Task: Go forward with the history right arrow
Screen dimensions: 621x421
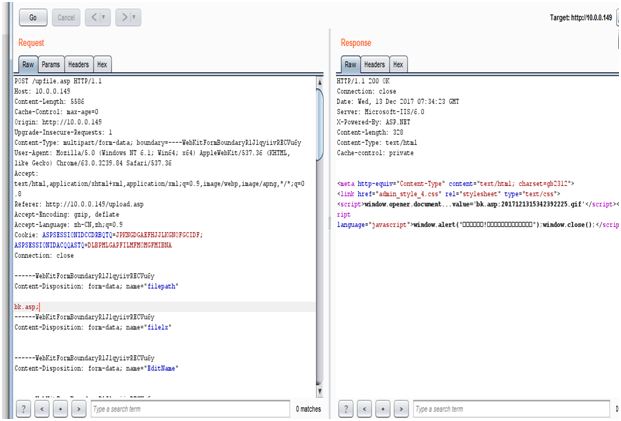Action: pyautogui.click(x=124, y=17)
